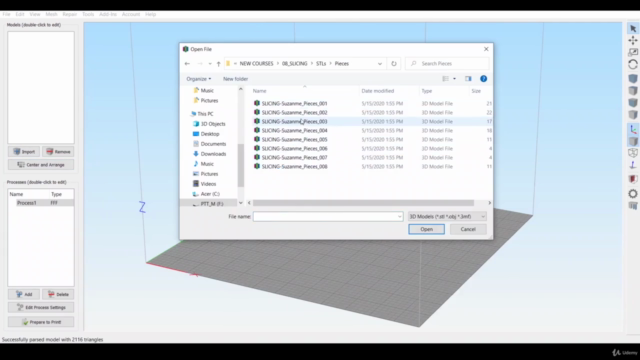The height and width of the screenshot is (360, 640).
Task: Open Edit Process Settings
Action: click(x=41, y=307)
